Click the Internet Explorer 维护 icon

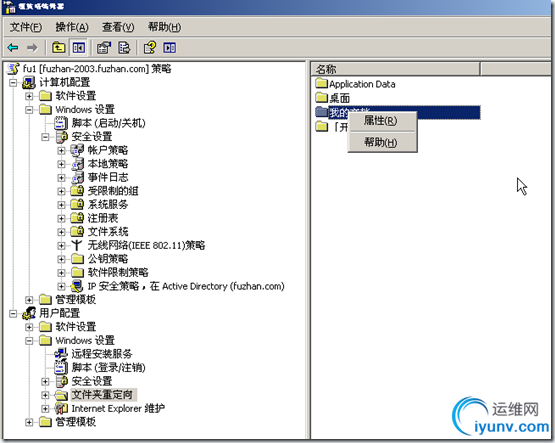tap(61, 408)
